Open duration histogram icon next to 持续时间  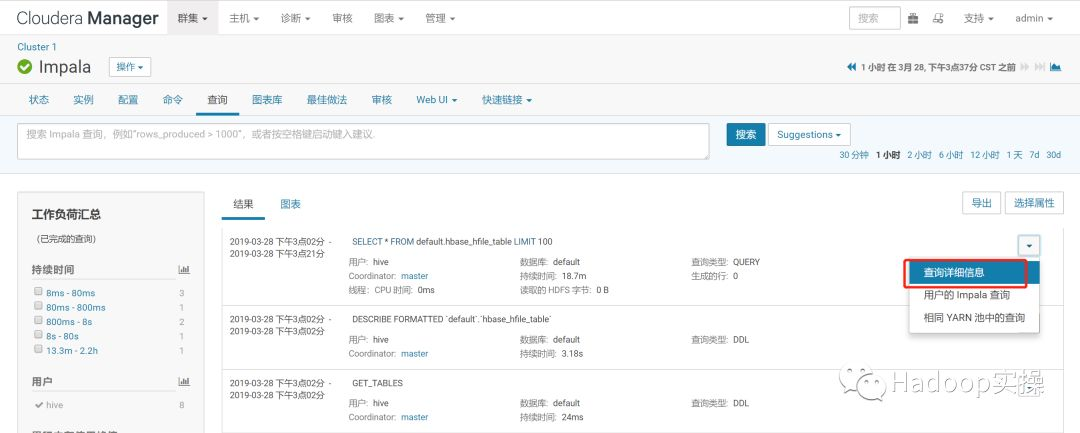[x=184, y=269]
